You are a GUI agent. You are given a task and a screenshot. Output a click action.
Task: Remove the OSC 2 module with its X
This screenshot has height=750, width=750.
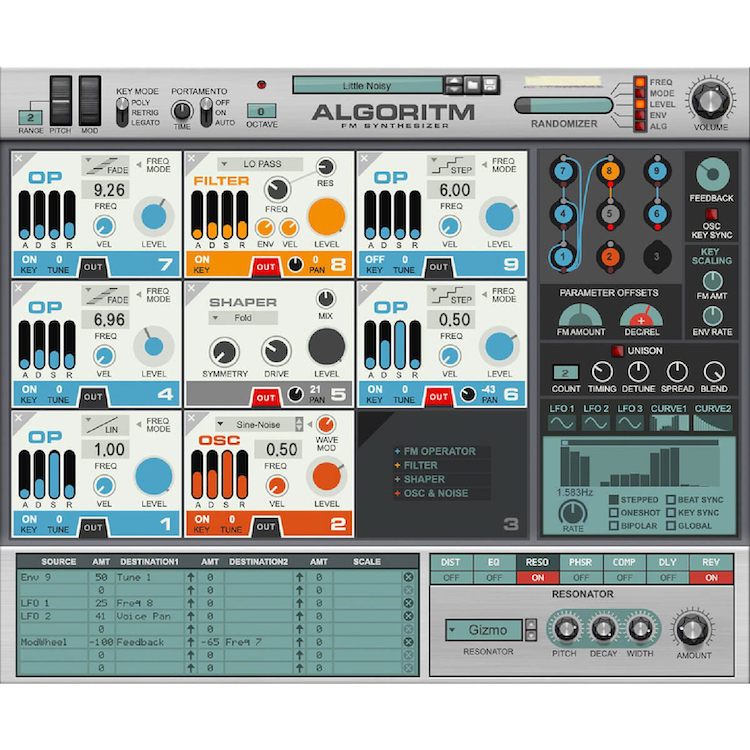(x=191, y=418)
